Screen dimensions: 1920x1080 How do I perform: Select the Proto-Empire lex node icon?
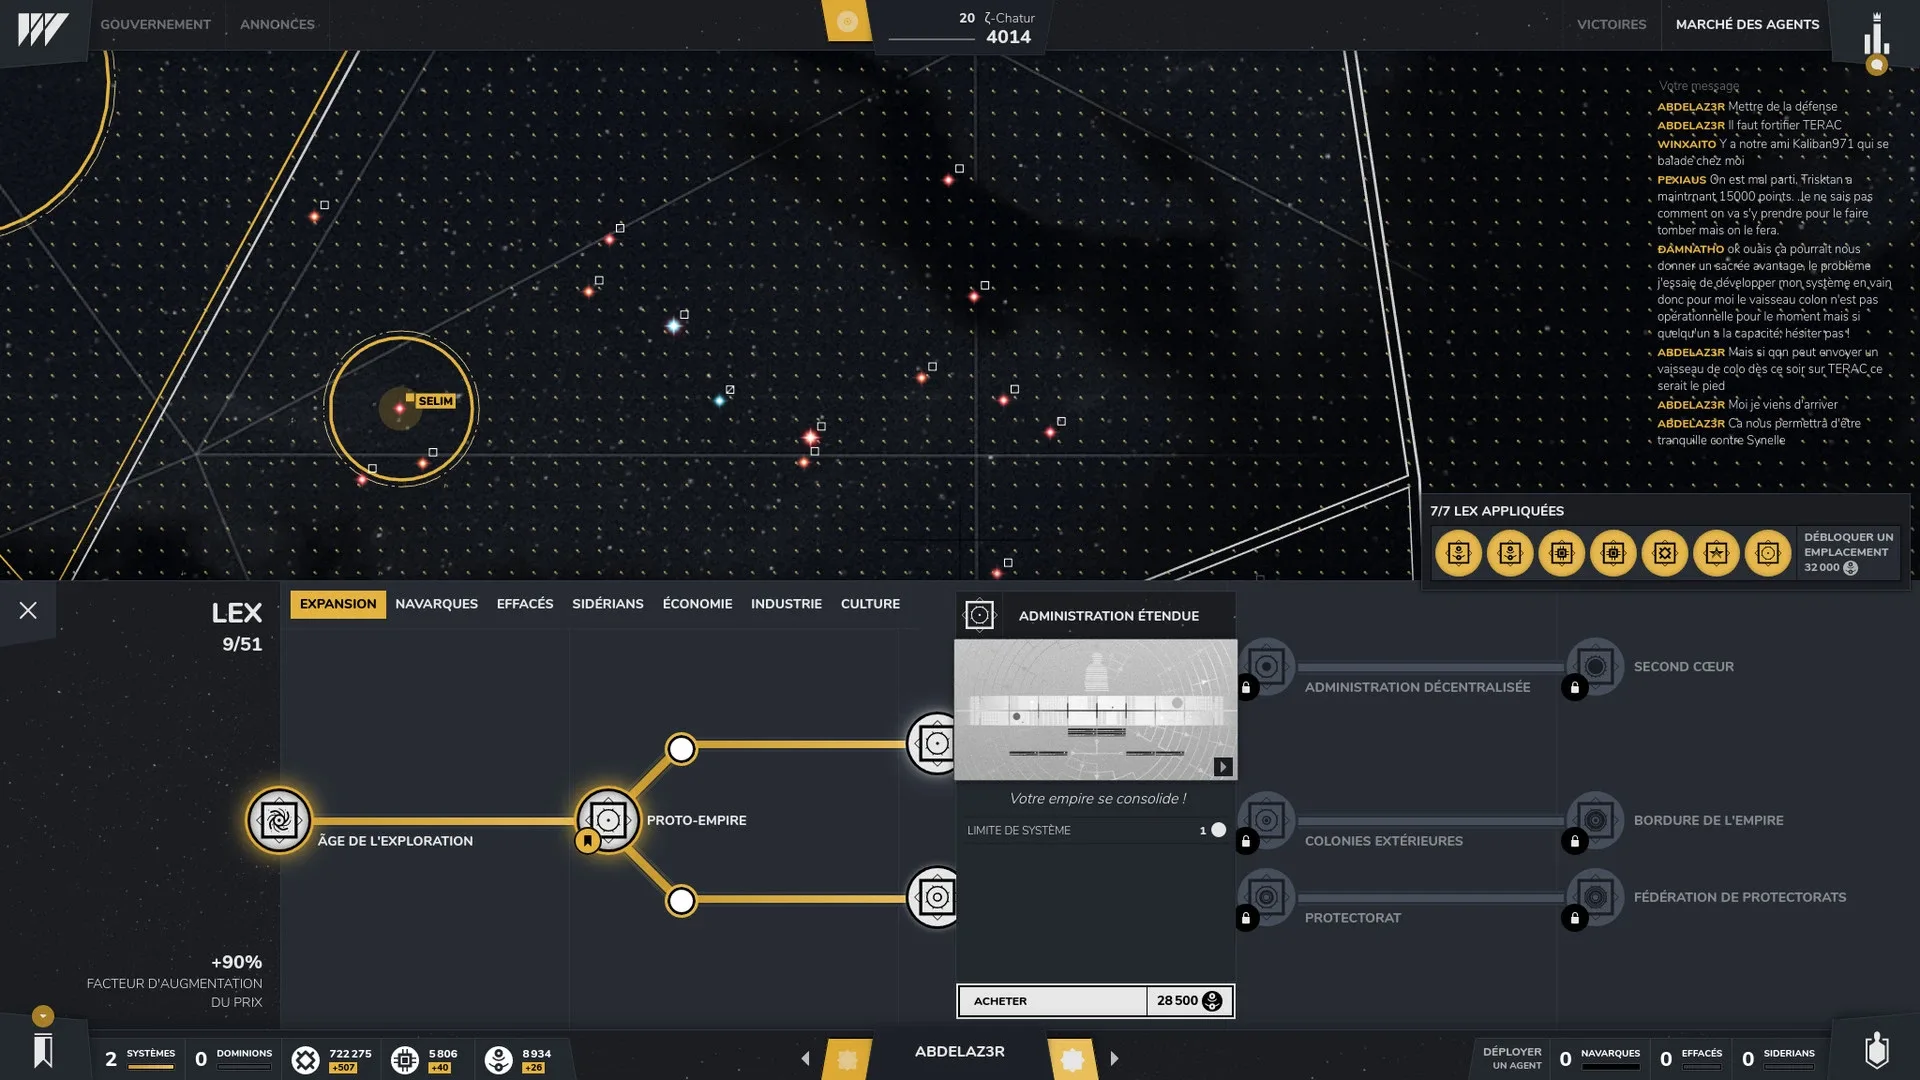tap(607, 820)
